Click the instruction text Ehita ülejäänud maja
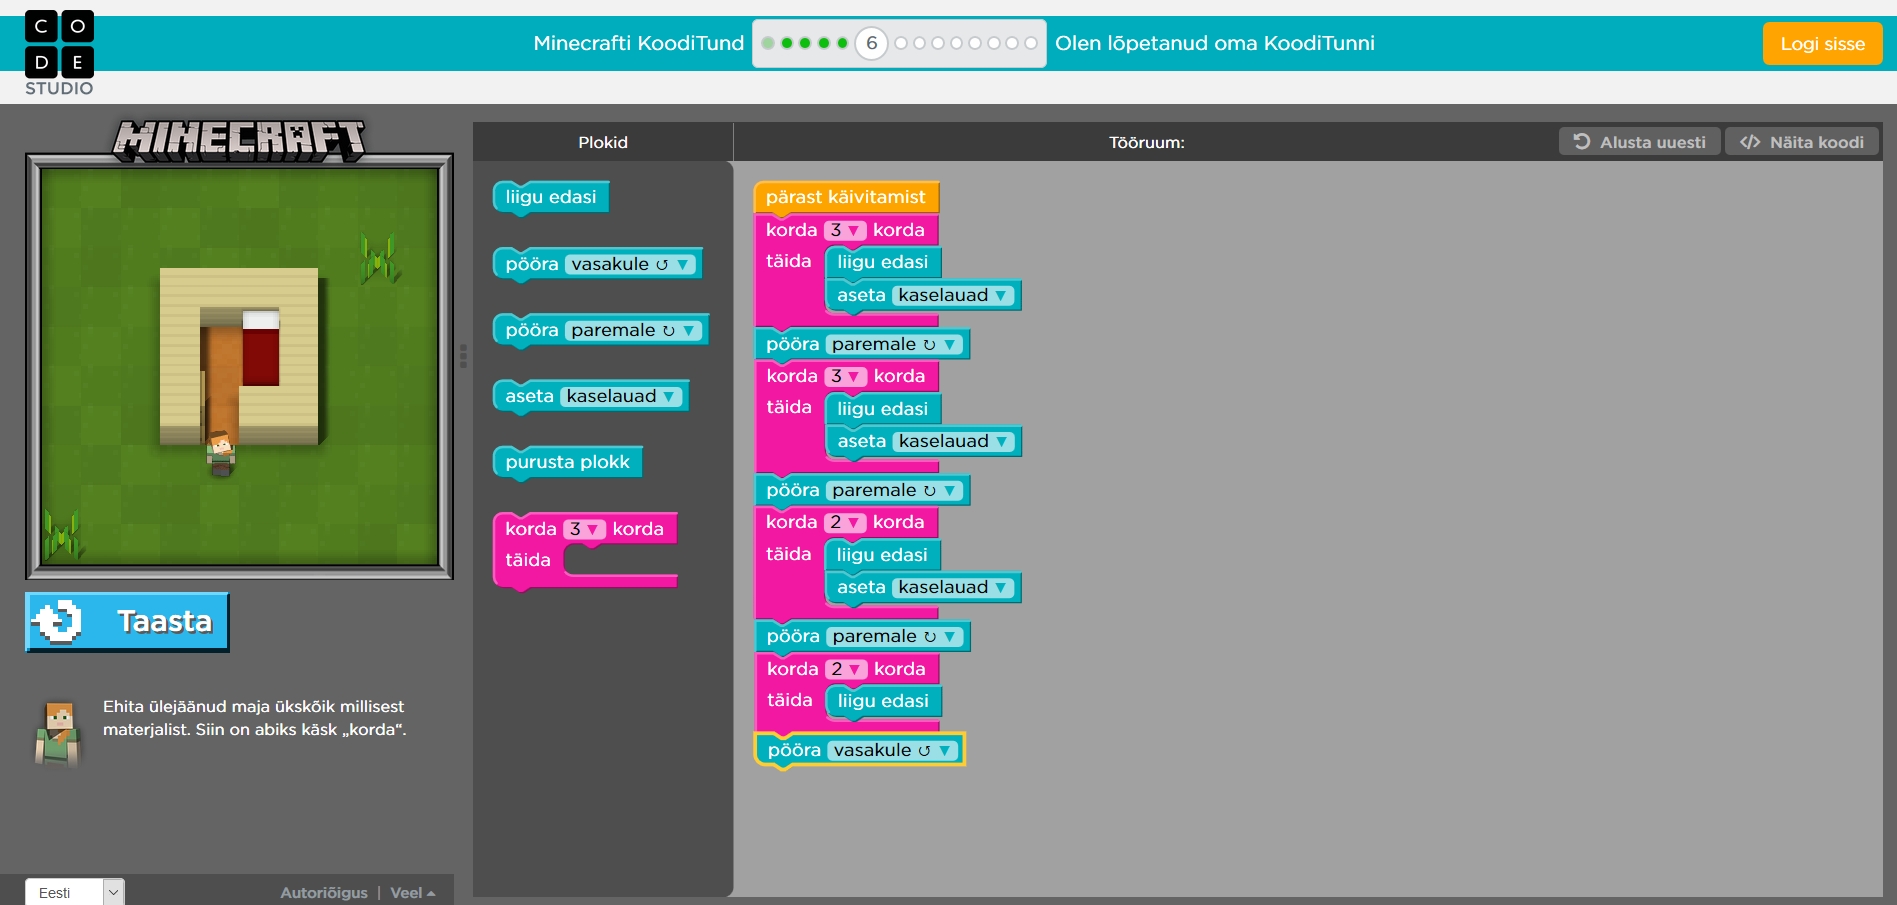Viewport: 1897px width, 905px height. (254, 718)
